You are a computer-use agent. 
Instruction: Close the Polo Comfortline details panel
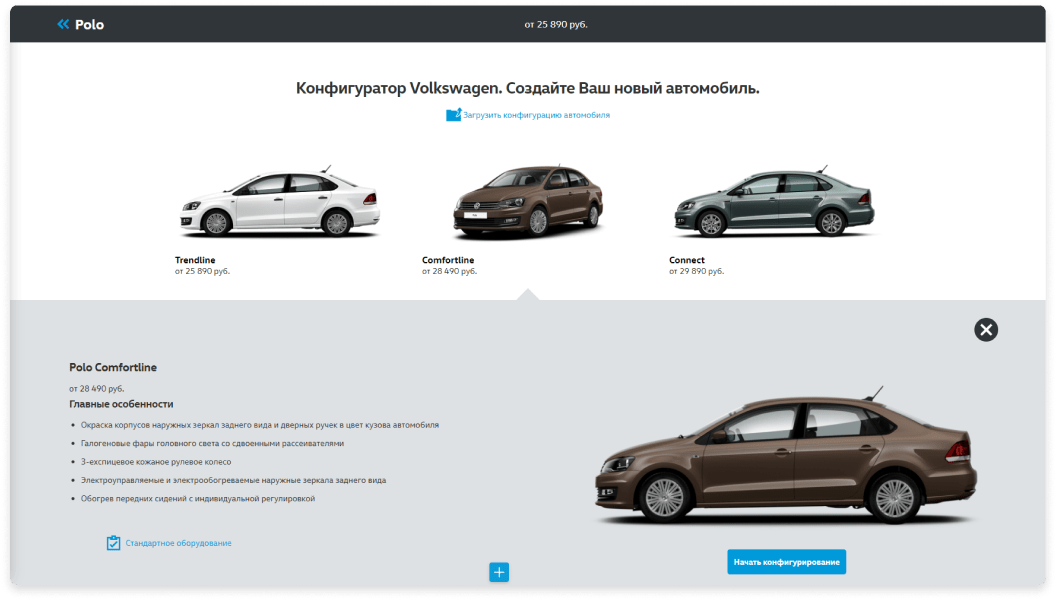(x=986, y=330)
